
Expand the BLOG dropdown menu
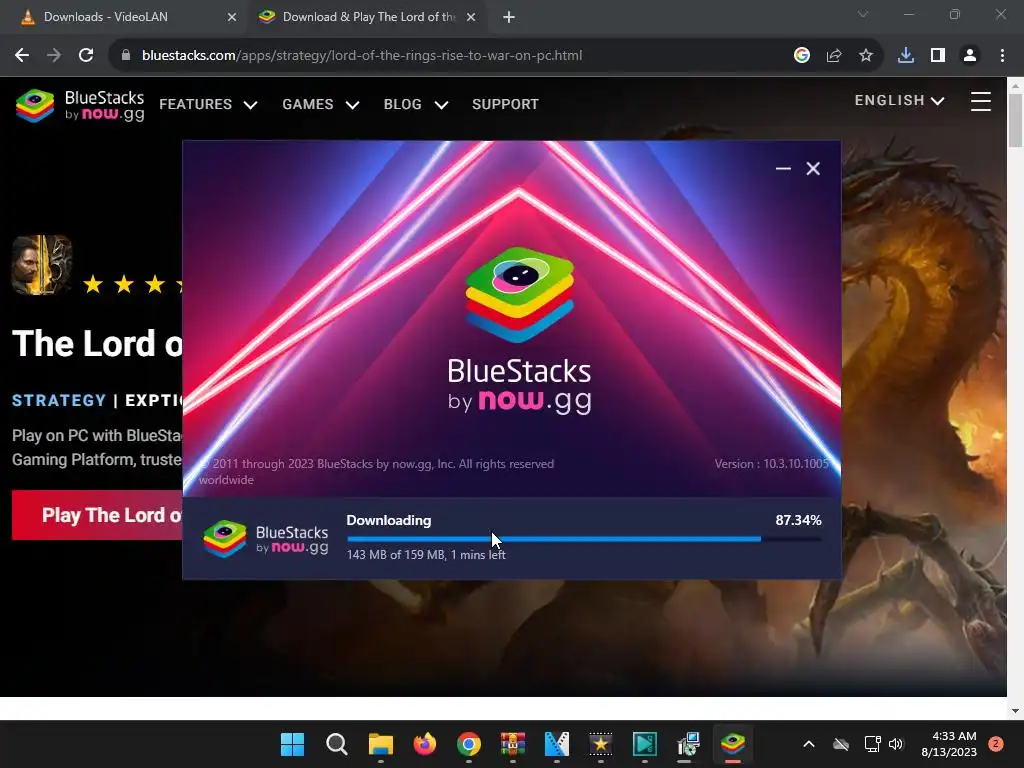click(416, 104)
